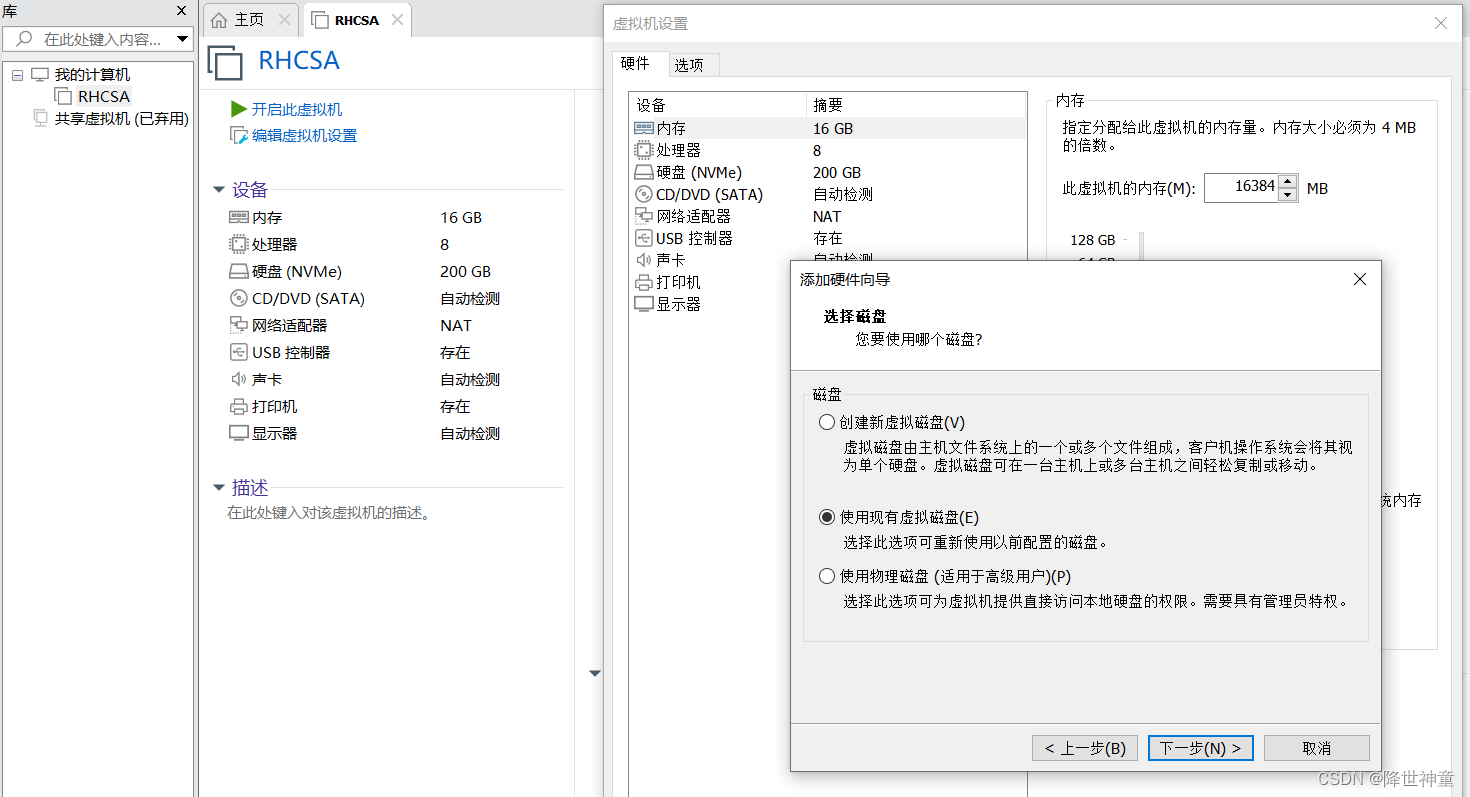Click the home icon on the 主页 tab
This screenshot has width=1470, height=797.
[219, 20]
